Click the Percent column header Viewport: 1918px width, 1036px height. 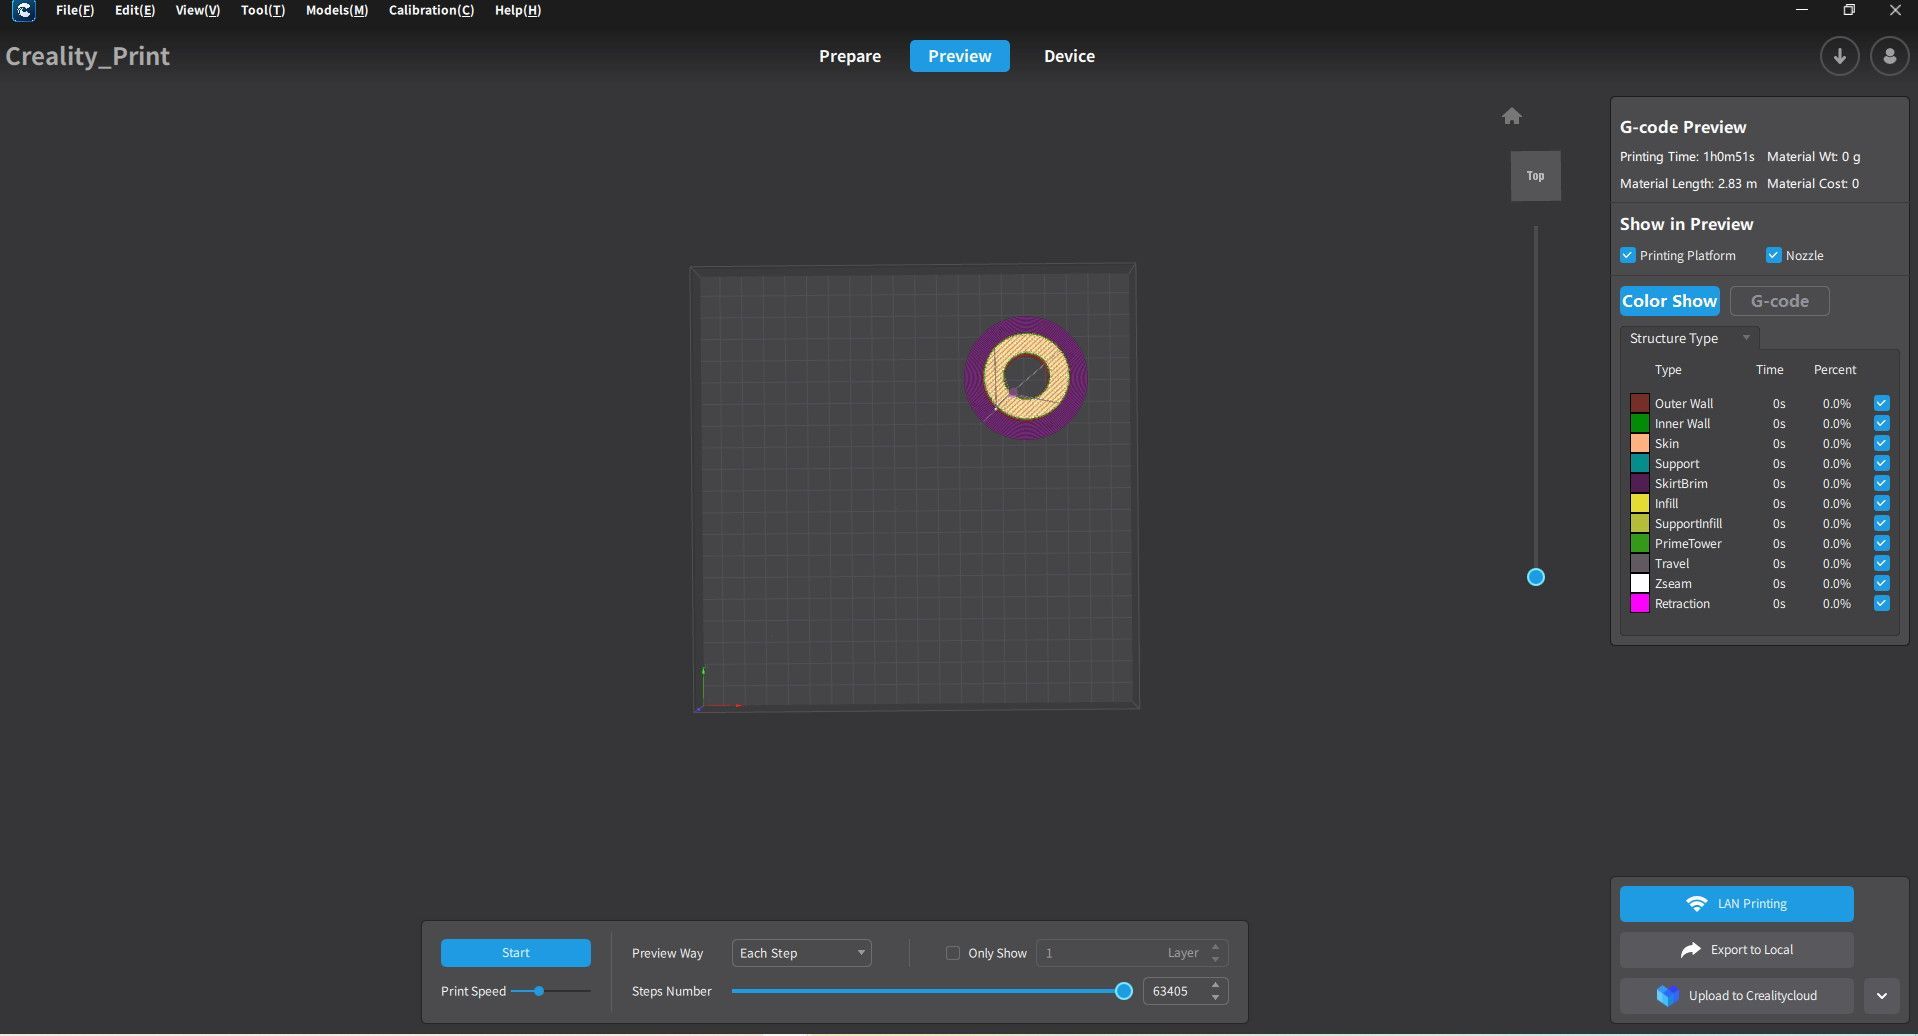click(1835, 370)
